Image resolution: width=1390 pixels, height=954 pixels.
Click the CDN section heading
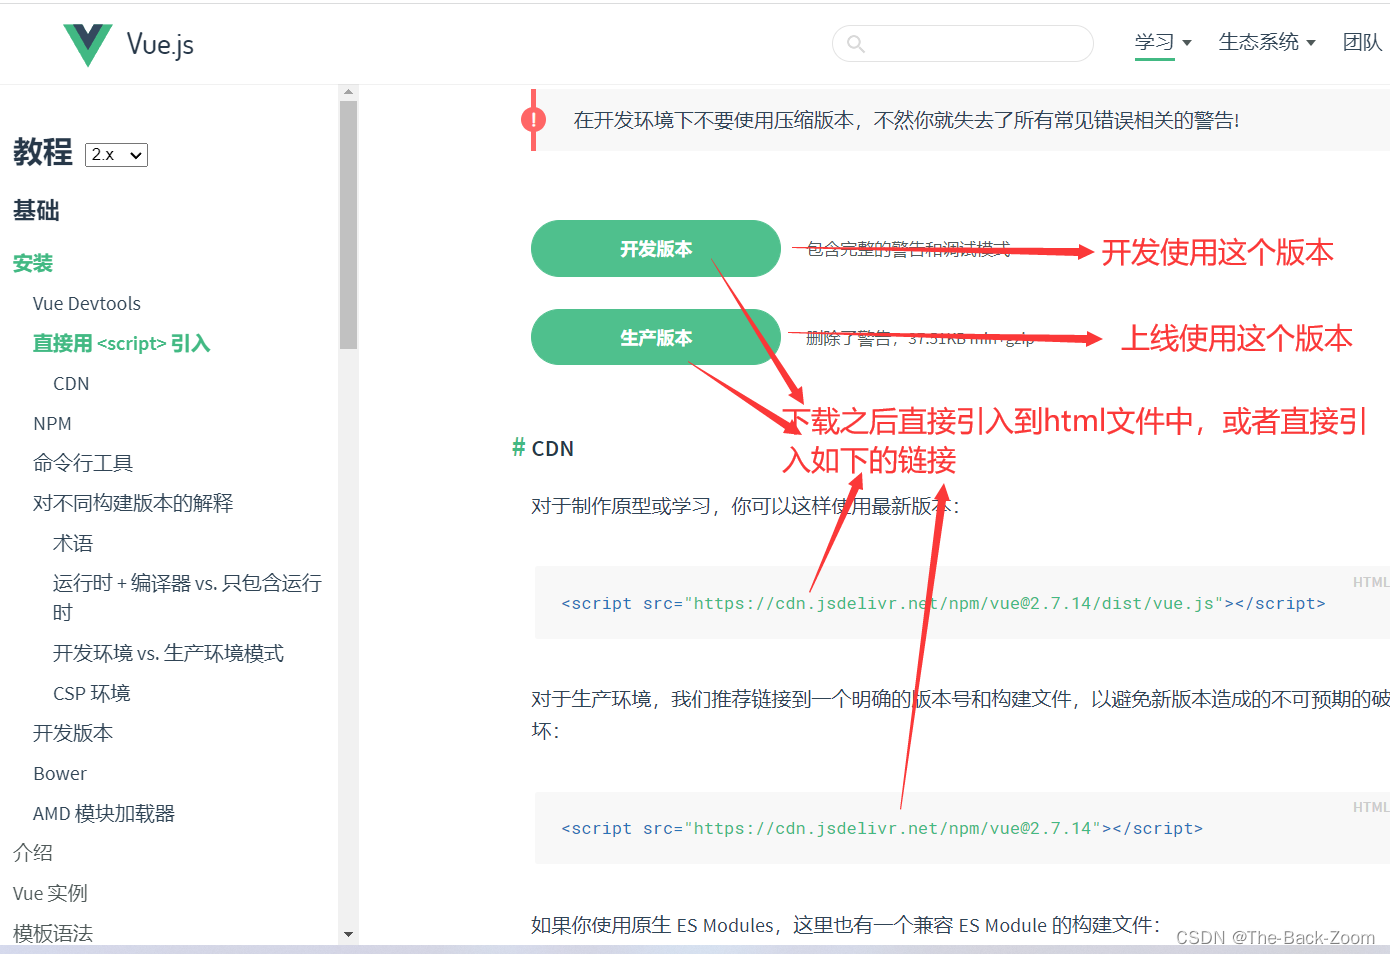[553, 448]
